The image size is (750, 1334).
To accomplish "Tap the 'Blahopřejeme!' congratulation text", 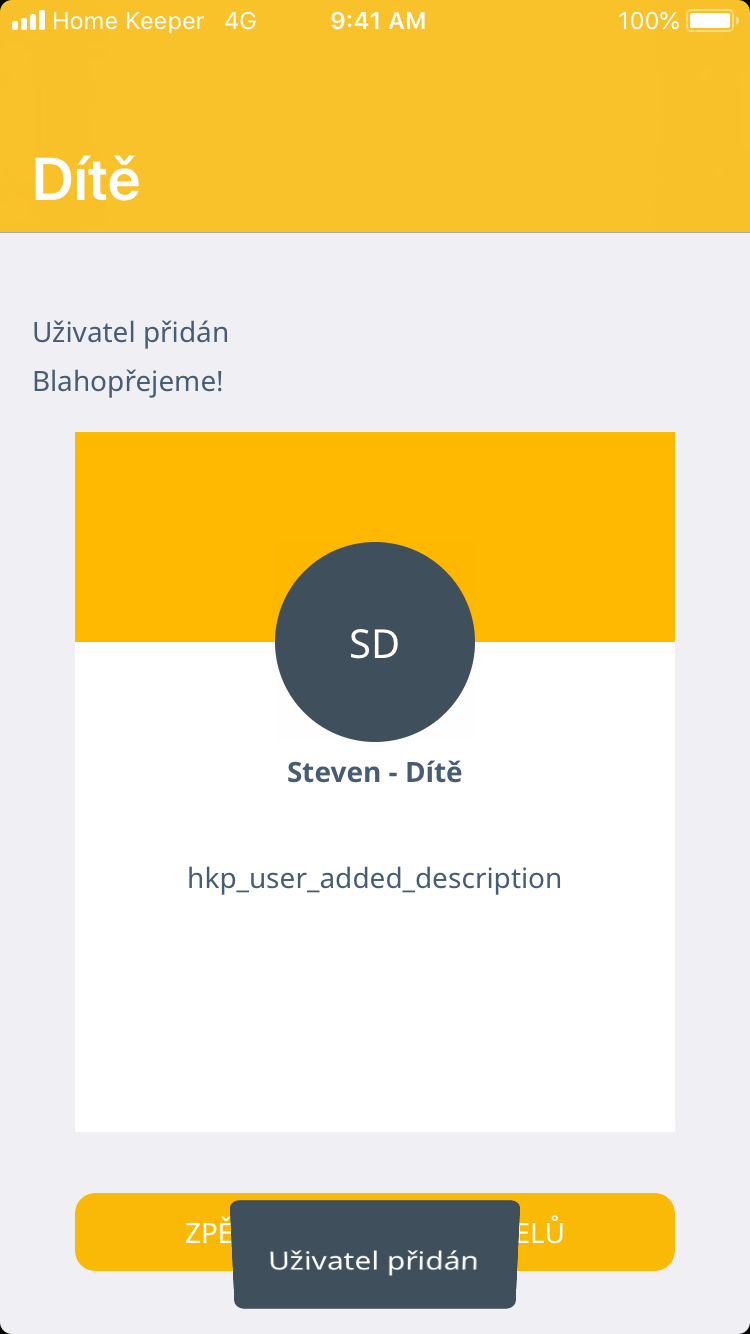I will point(128,381).
